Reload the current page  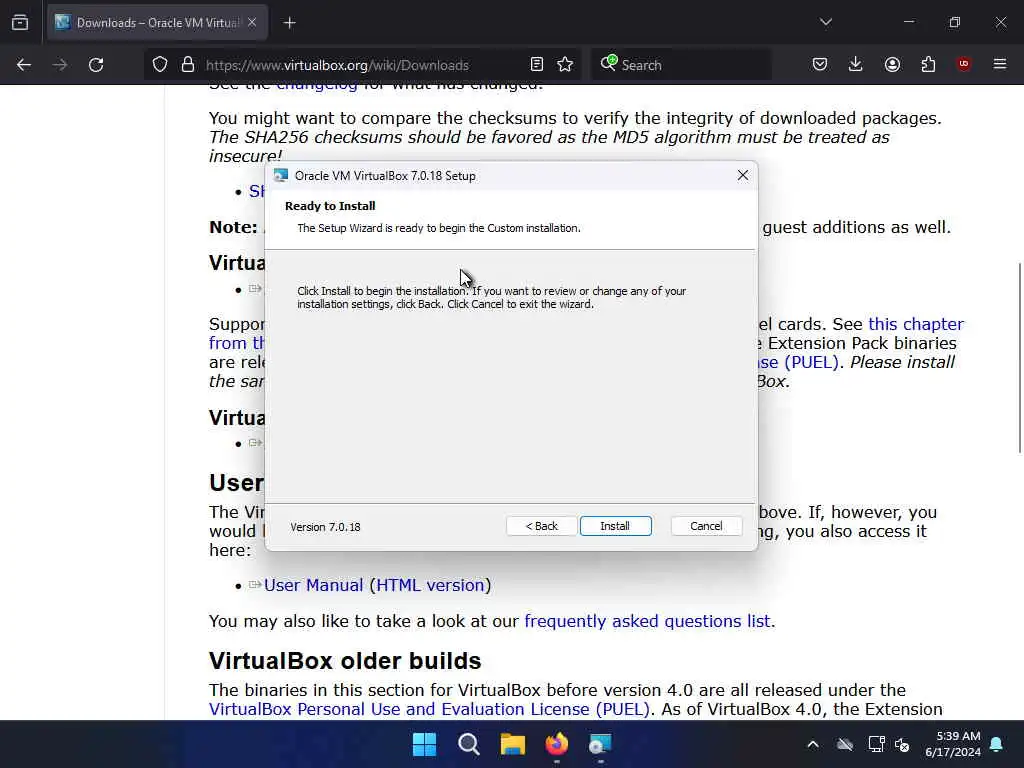tap(96, 65)
